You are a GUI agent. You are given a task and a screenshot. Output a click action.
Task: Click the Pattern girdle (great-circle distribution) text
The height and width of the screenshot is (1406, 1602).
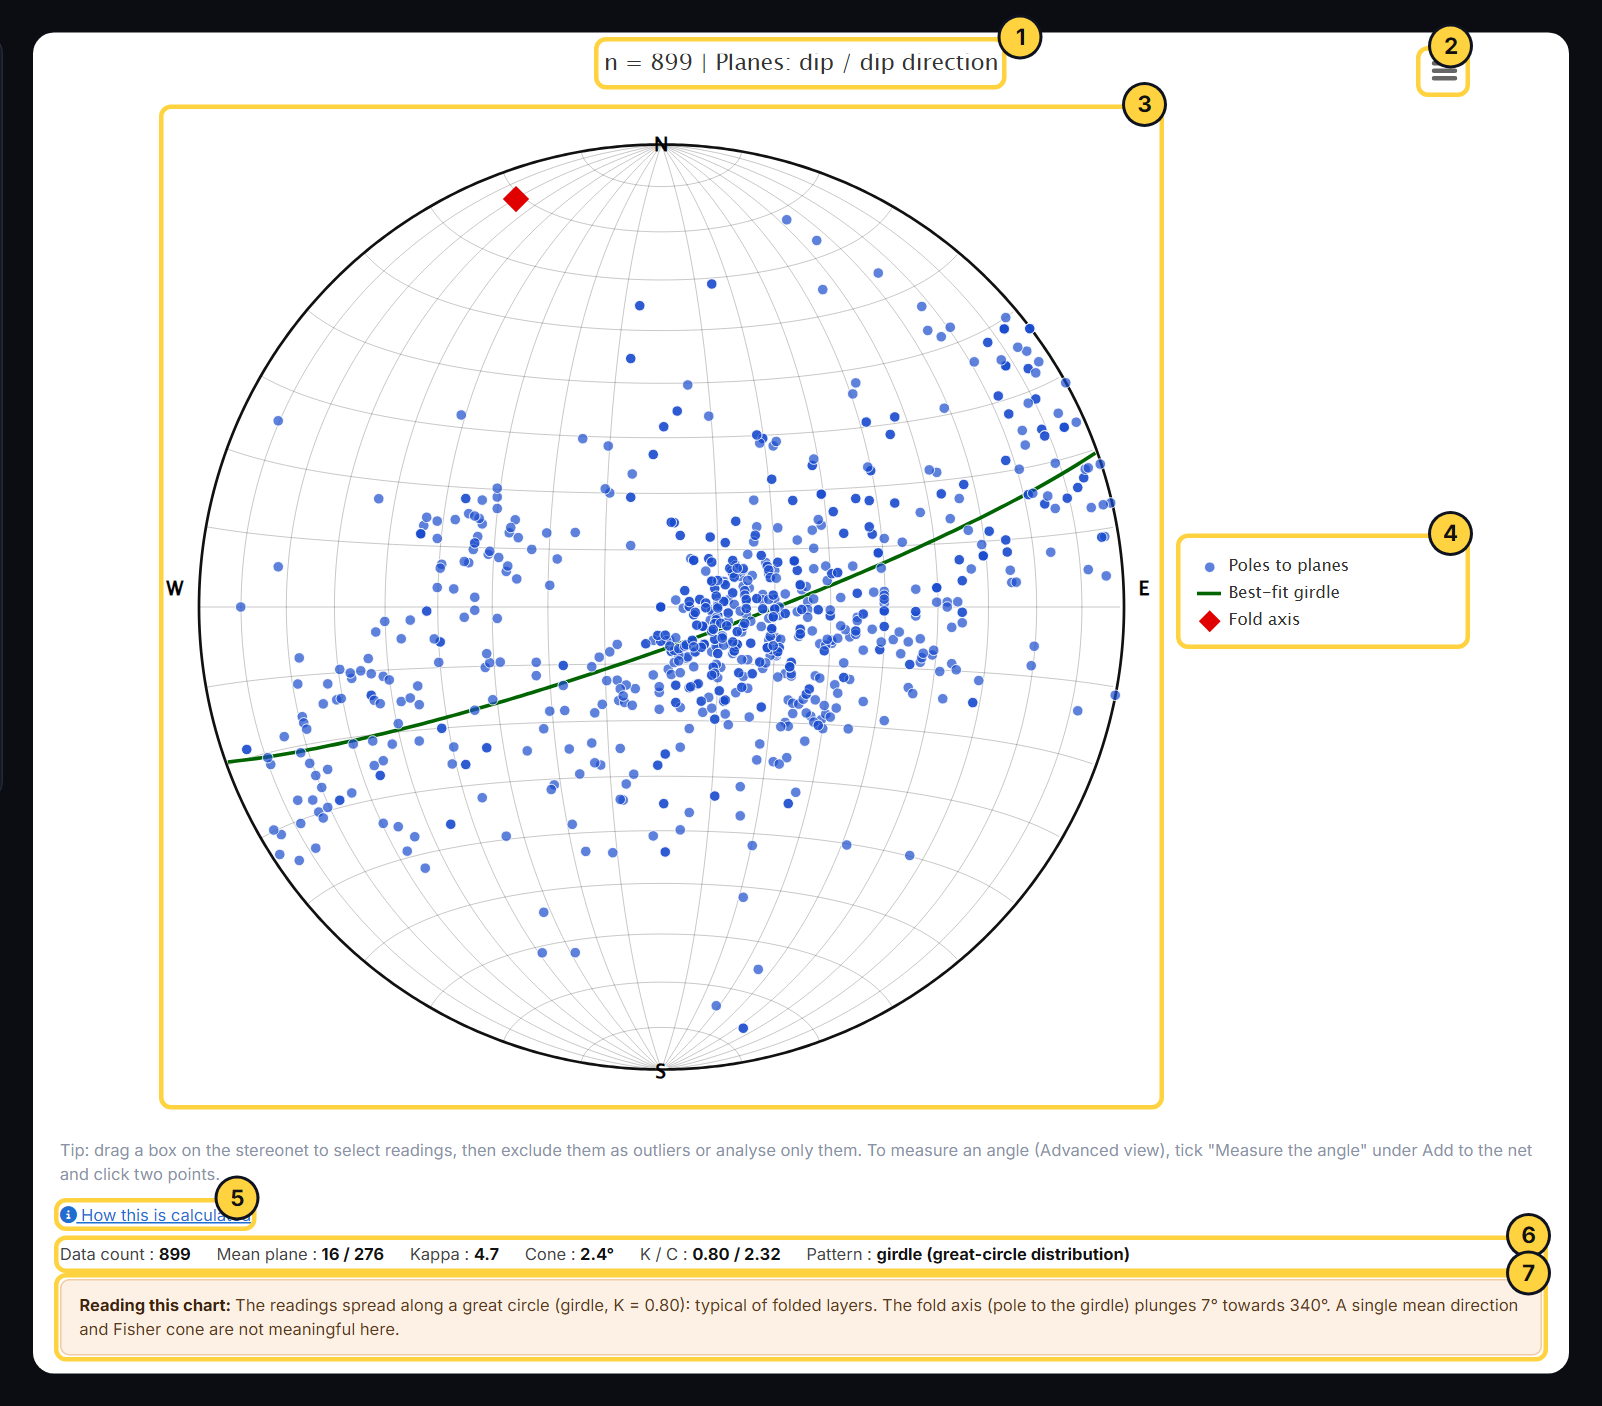coord(1003,1254)
